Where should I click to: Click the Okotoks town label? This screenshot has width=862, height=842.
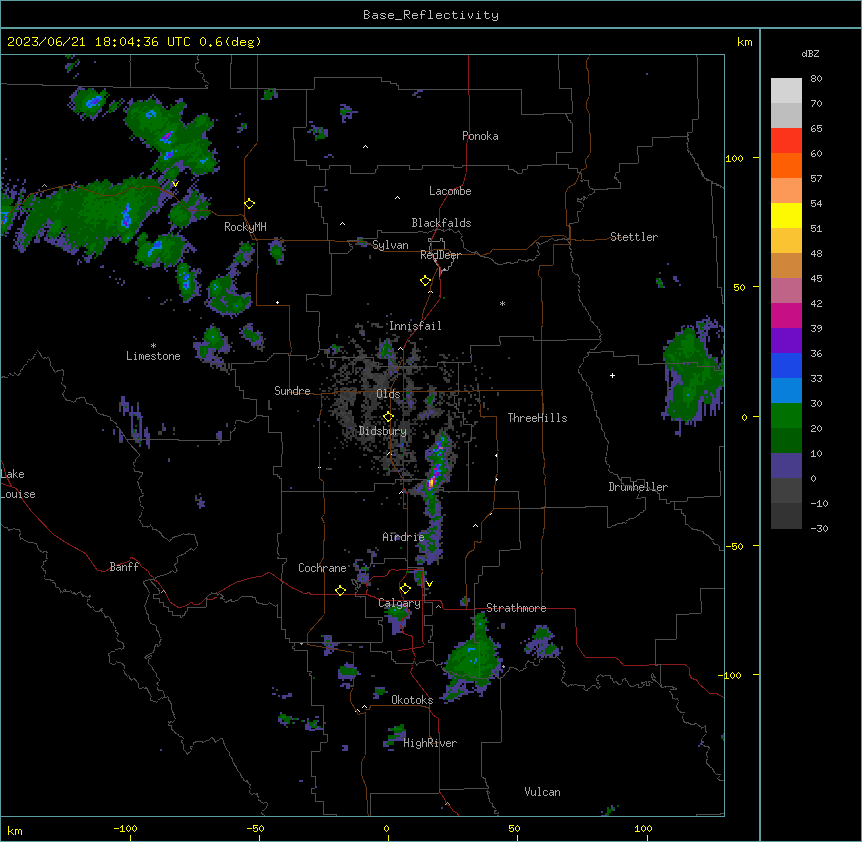click(x=412, y=700)
